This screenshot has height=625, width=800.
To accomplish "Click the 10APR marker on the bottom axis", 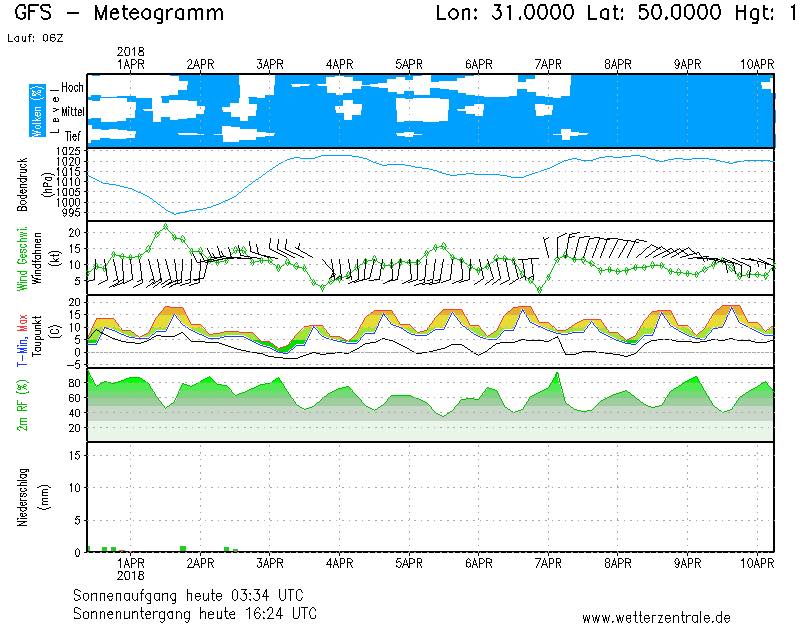I will click(x=757, y=563).
